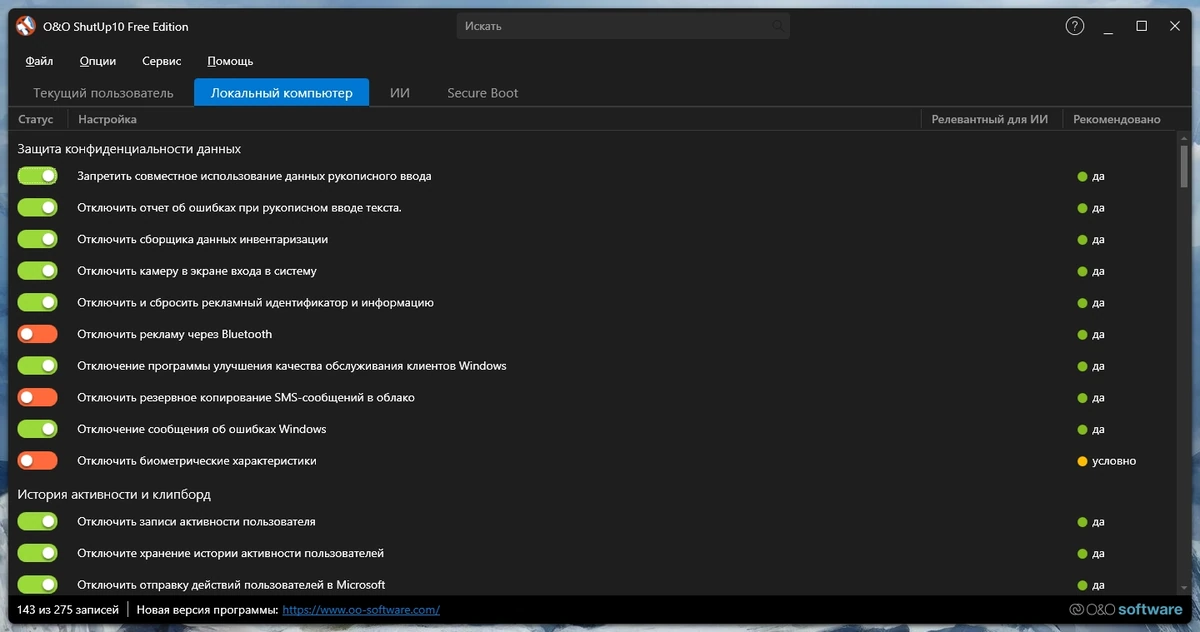This screenshot has width=1200, height=632.
Task: Sort by the Настройка column header
Action: pos(107,120)
